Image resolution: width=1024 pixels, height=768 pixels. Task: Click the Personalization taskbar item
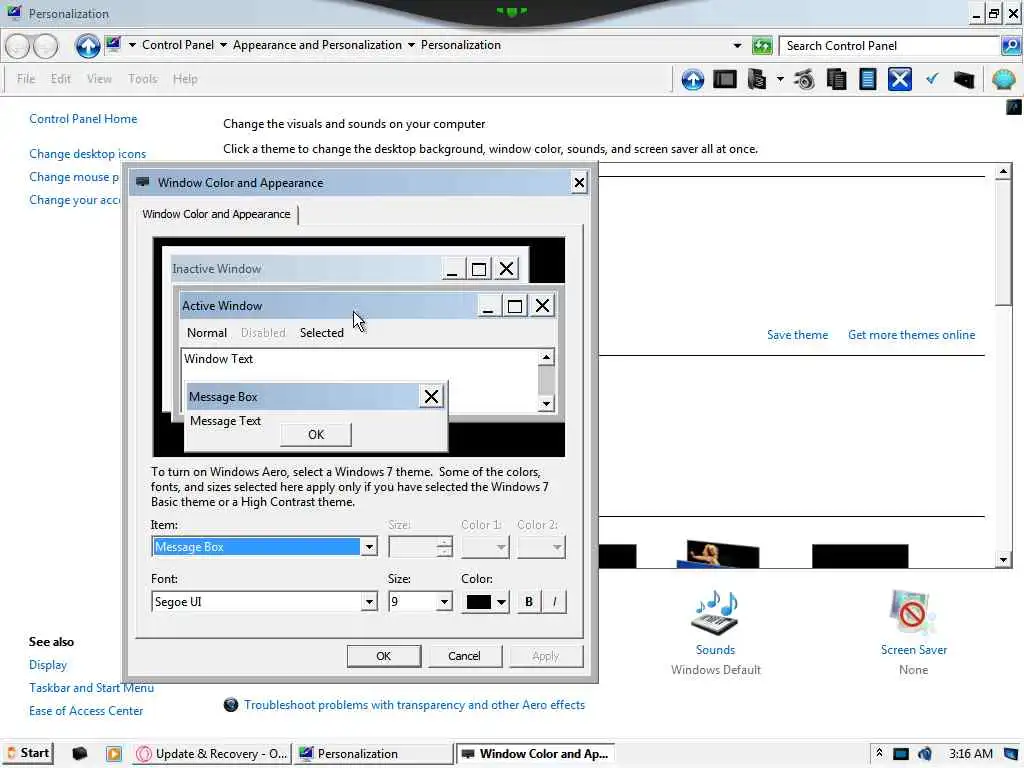point(373,754)
